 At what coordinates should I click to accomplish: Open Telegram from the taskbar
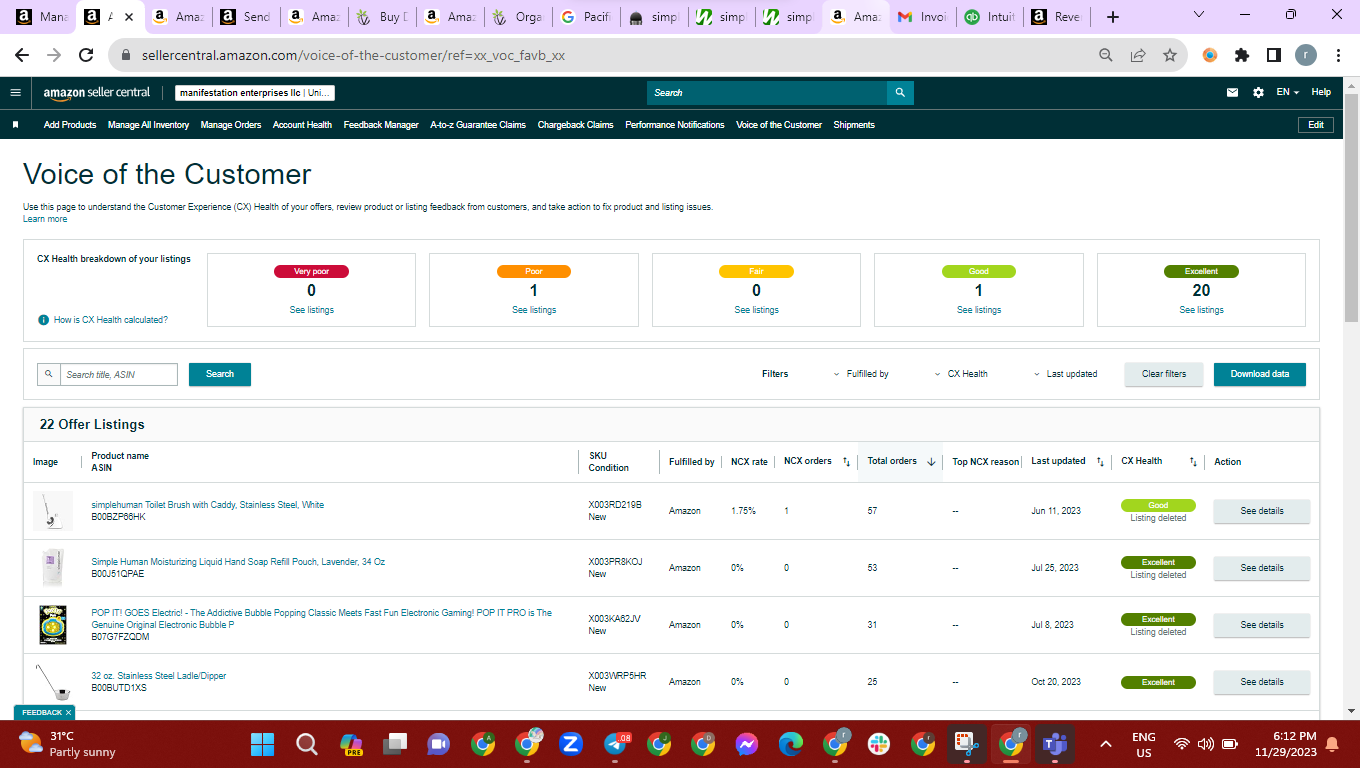tap(616, 744)
